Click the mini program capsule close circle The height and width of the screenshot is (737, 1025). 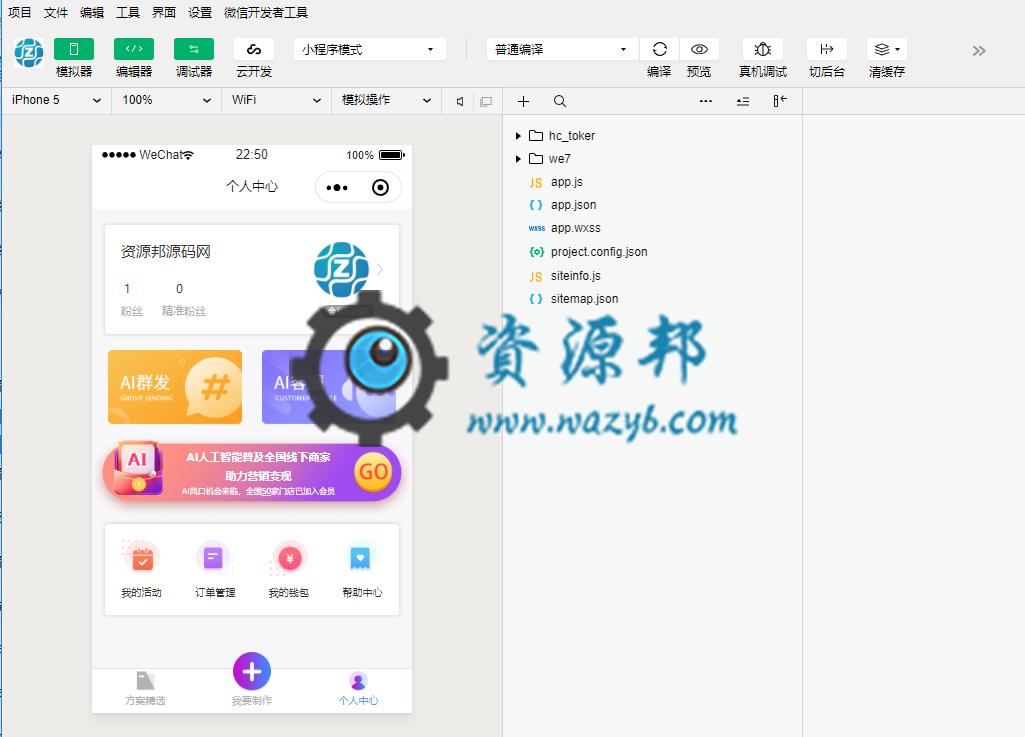click(x=380, y=188)
